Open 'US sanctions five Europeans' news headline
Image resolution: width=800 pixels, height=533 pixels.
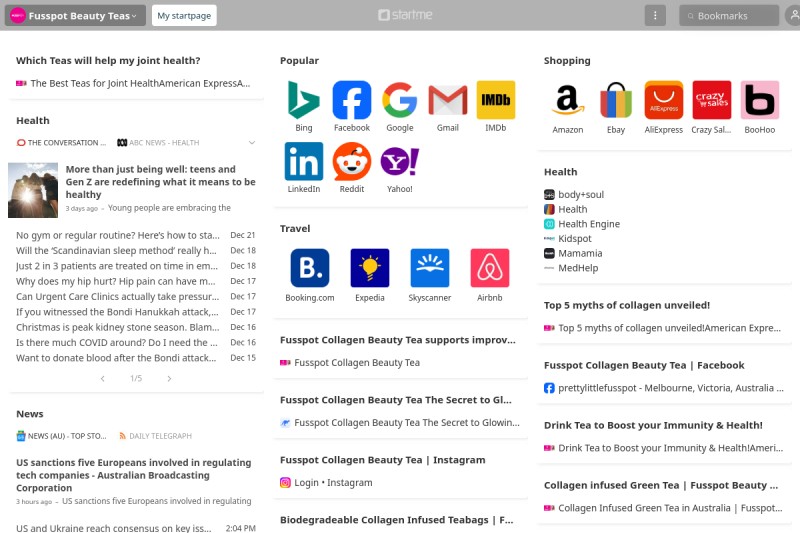pyautogui.click(x=134, y=475)
